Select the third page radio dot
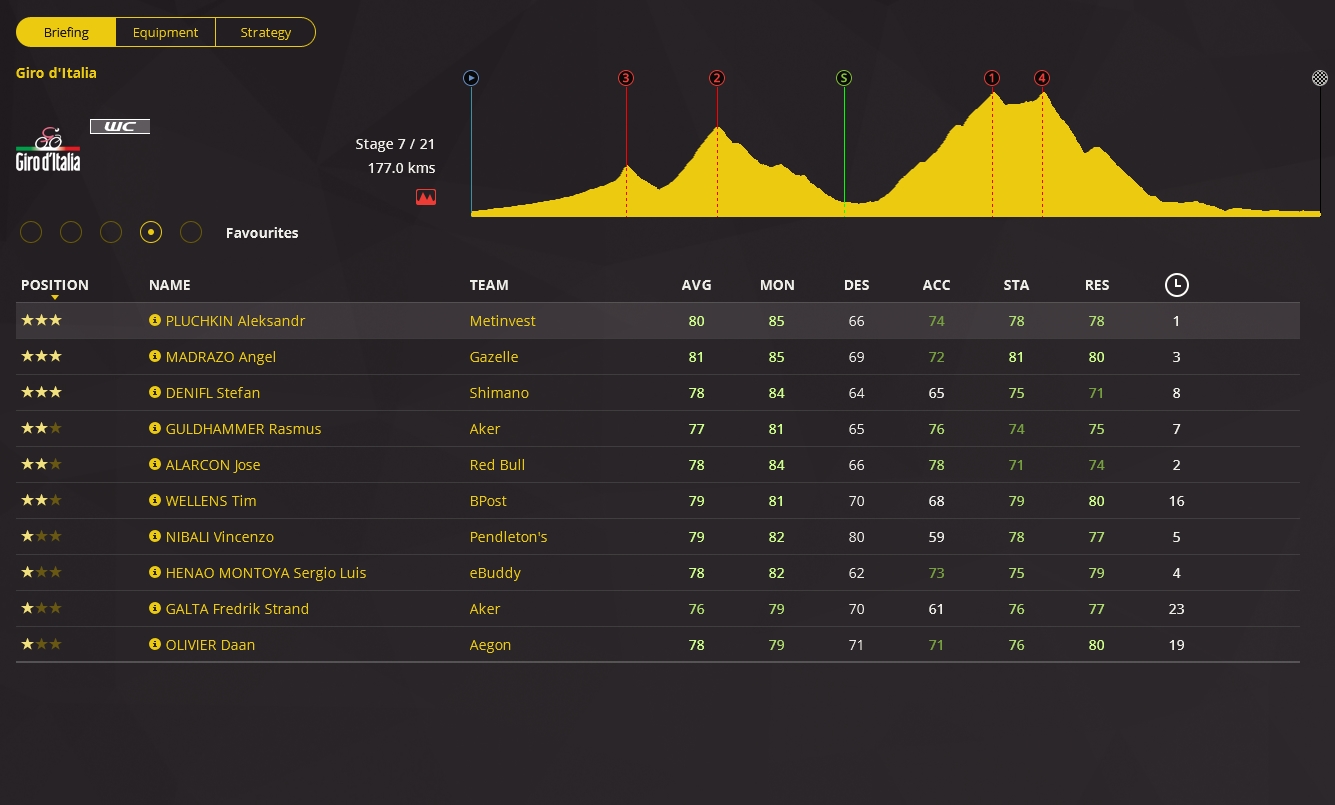 [111, 232]
